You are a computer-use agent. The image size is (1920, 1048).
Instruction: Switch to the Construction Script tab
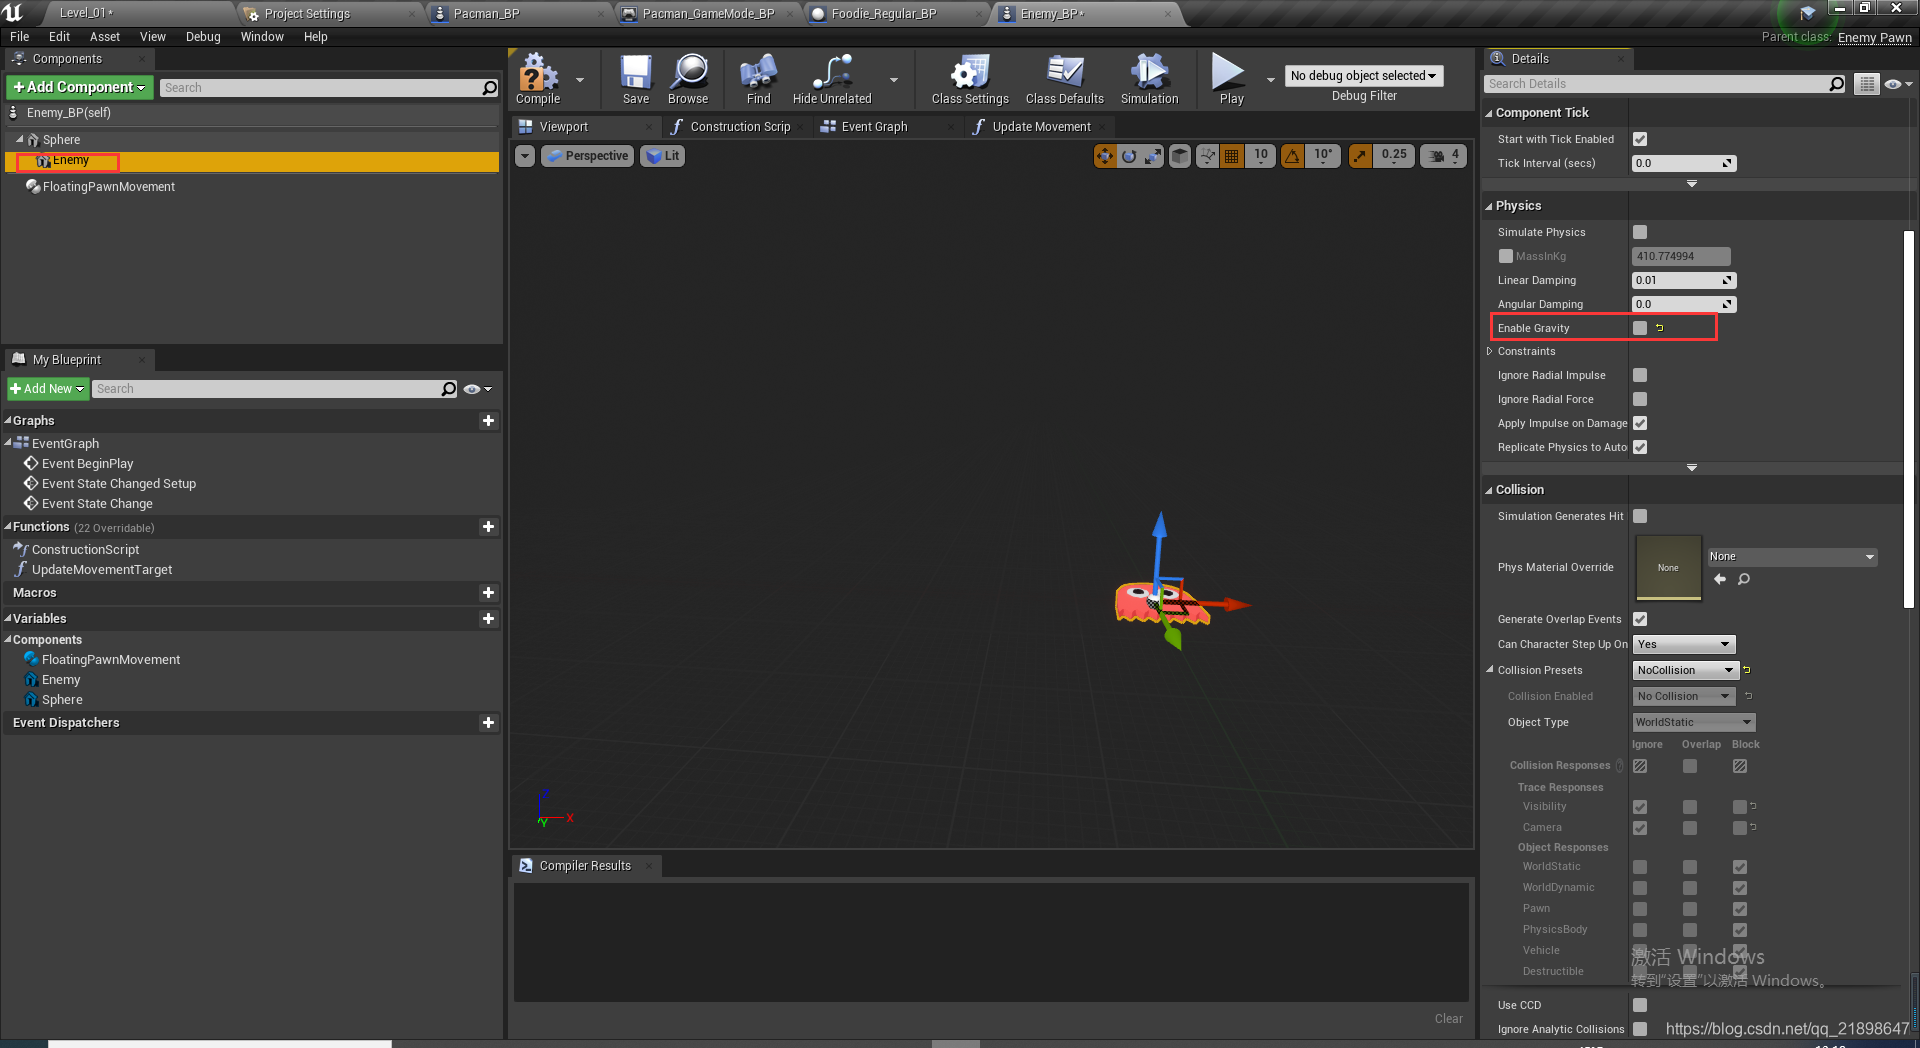(740, 127)
